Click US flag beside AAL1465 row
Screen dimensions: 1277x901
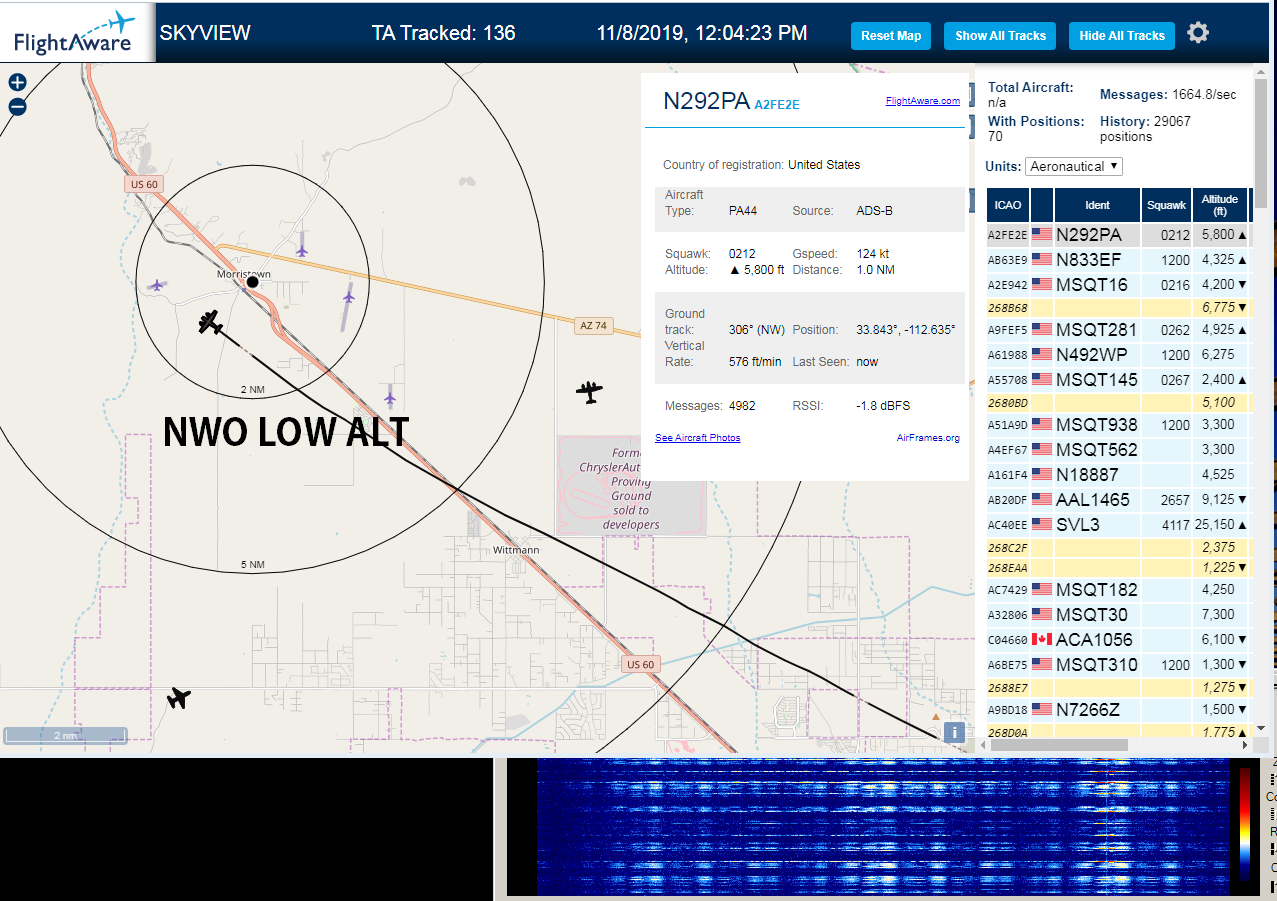pyautogui.click(x=1042, y=499)
